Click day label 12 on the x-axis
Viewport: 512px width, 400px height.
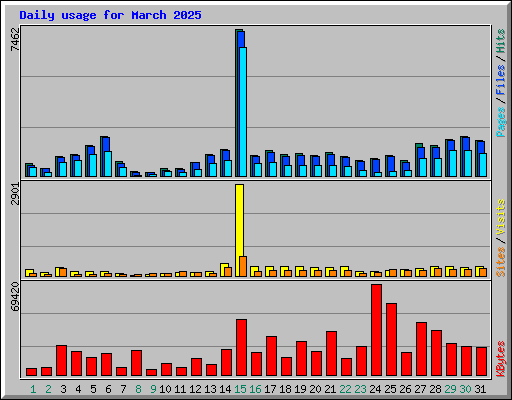pyautogui.click(x=195, y=389)
